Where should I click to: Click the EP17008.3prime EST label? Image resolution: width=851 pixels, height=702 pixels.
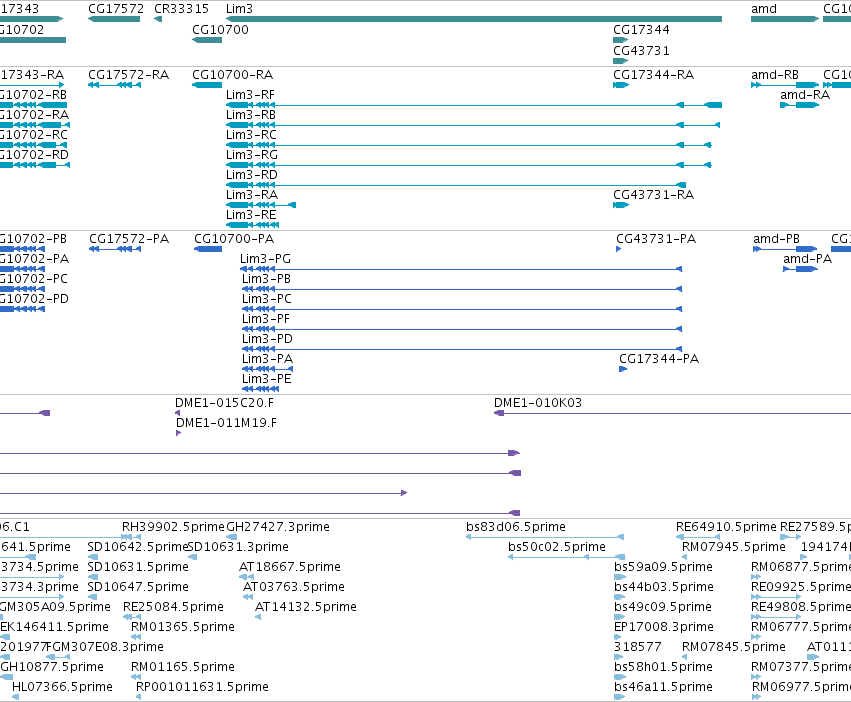[x=664, y=627]
